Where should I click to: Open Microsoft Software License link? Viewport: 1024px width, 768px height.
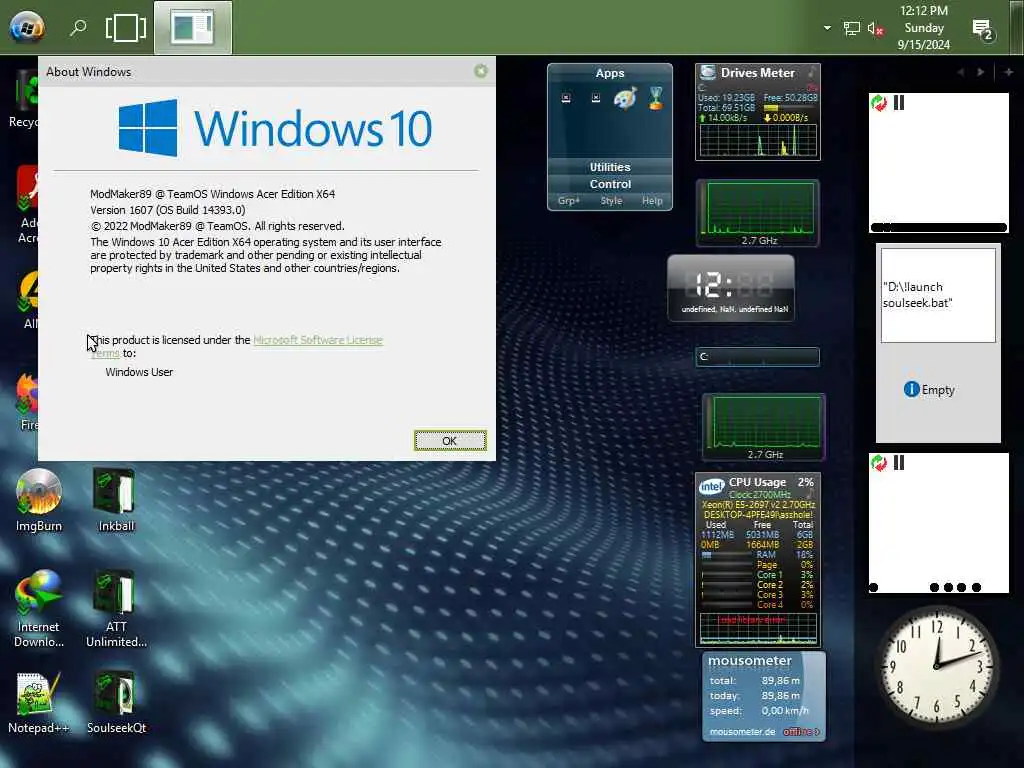click(317, 340)
